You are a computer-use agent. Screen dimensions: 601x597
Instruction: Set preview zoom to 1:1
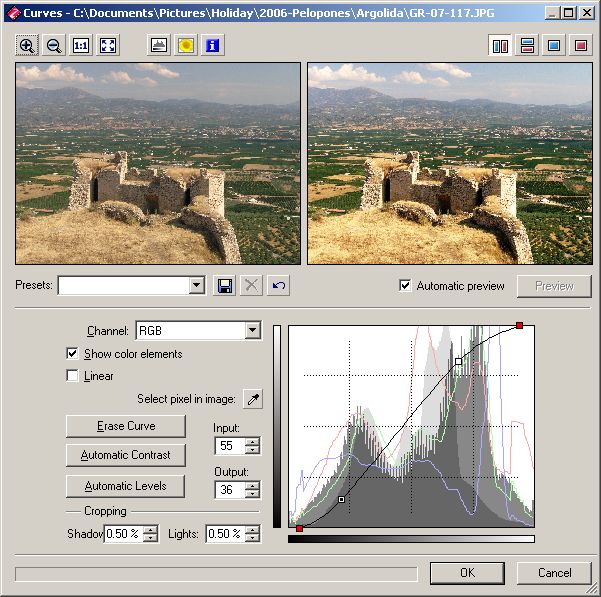coord(81,46)
